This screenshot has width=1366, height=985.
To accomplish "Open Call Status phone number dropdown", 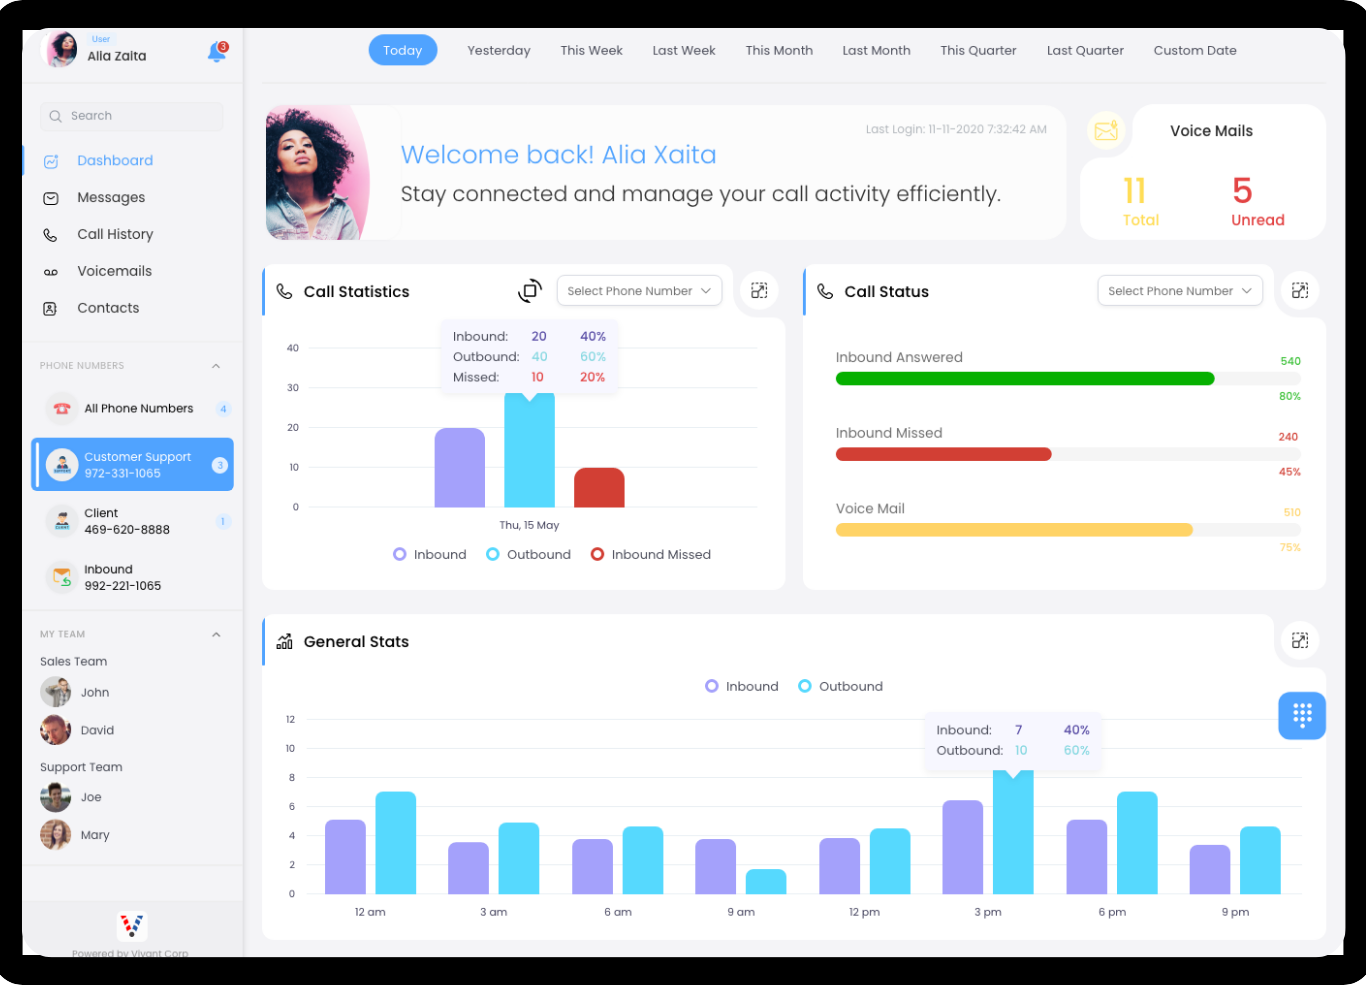I will (1179, 291).
